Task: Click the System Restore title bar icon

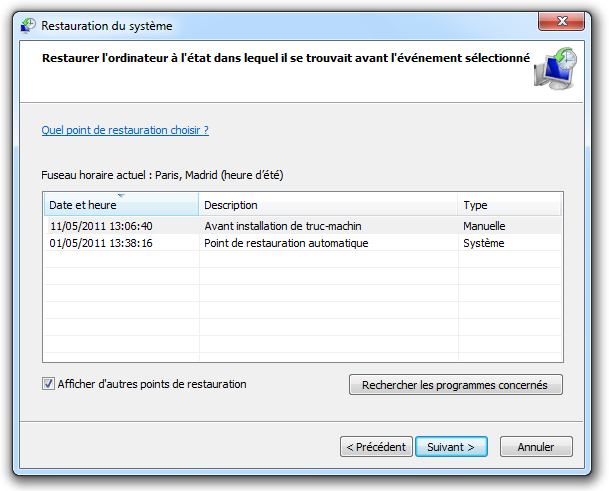Action: pos(28,26)
